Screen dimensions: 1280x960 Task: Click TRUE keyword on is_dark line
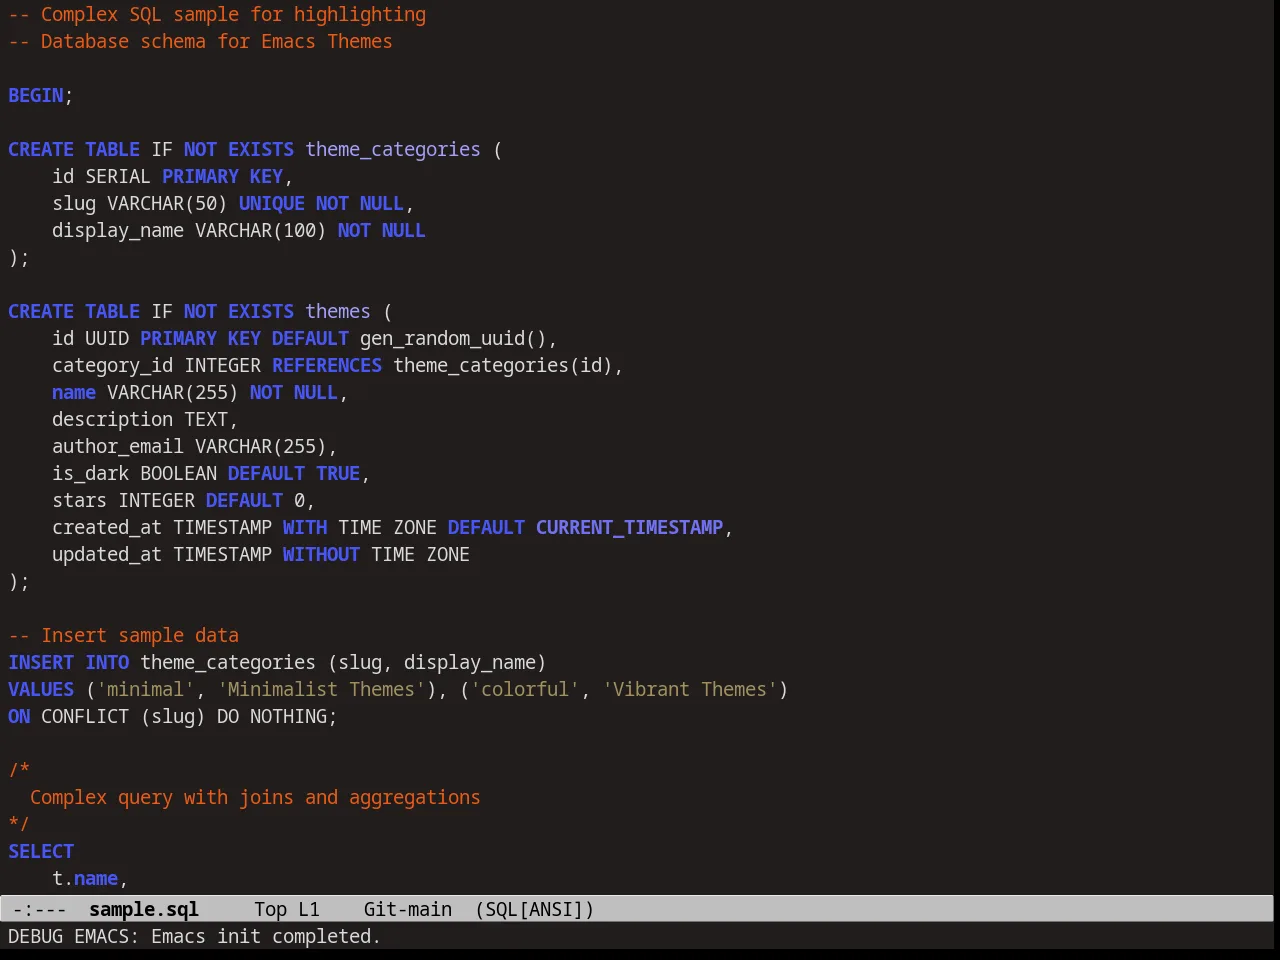(338, 473)
